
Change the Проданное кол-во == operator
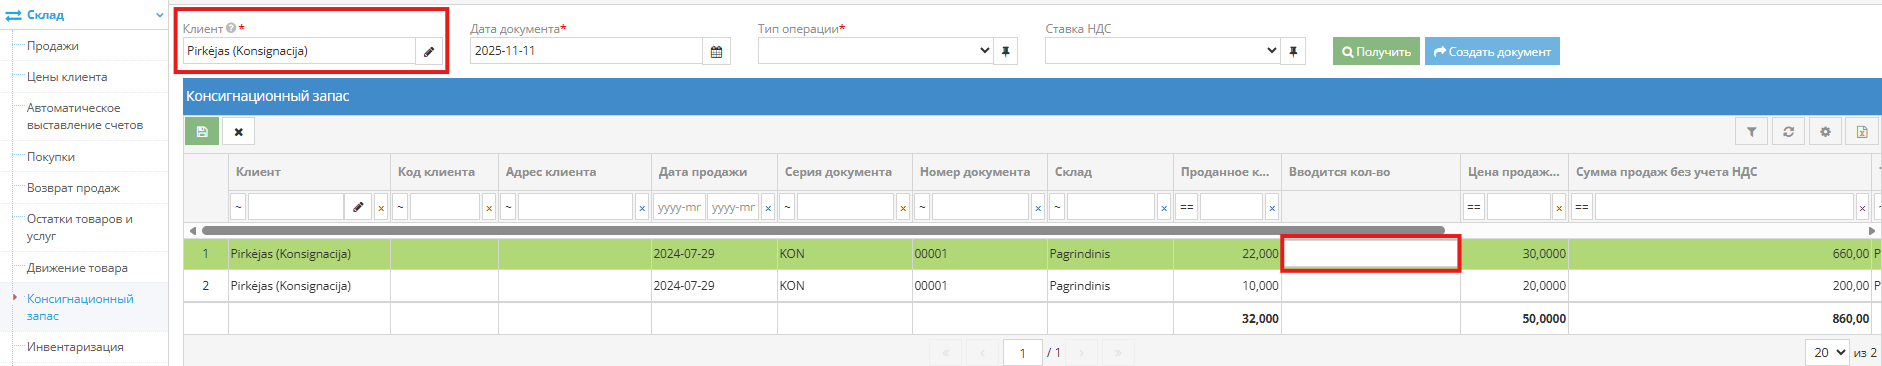tap(1187, 208)
